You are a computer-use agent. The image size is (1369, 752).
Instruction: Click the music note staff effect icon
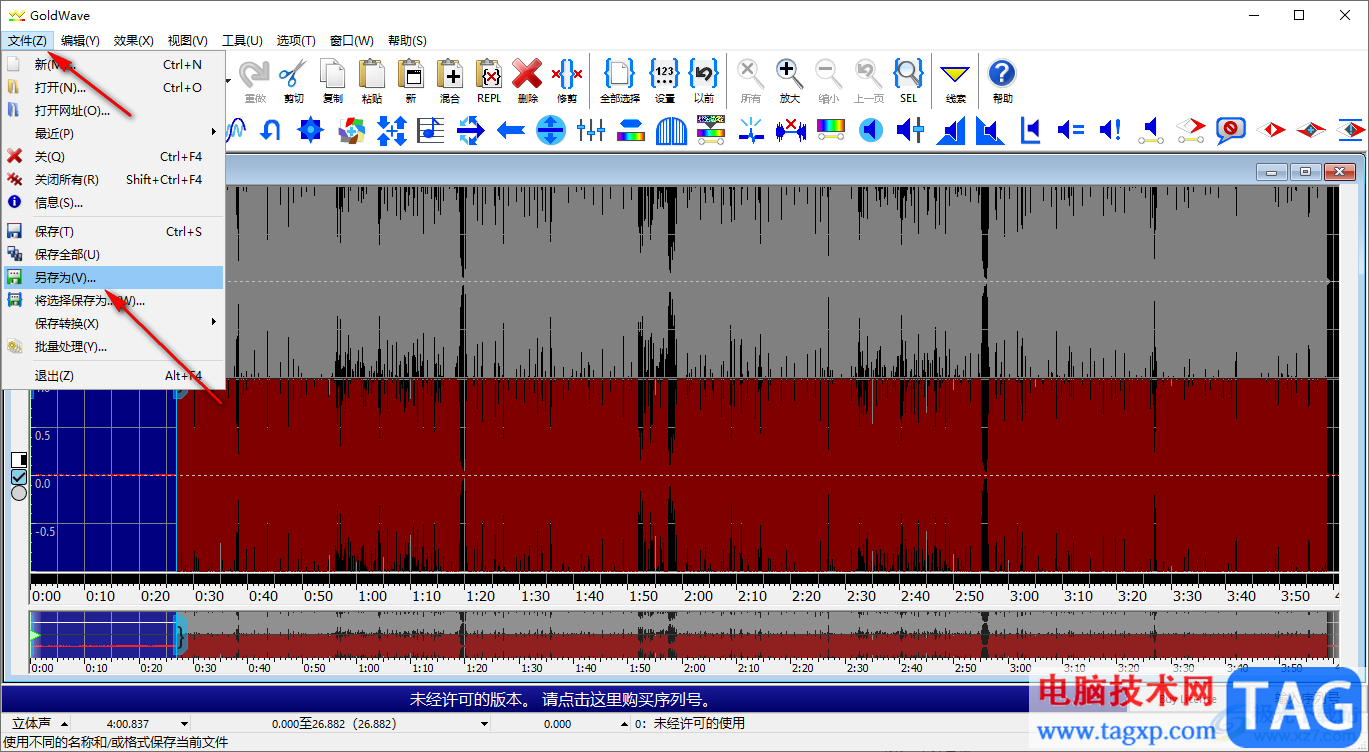(x=431, y=130)
